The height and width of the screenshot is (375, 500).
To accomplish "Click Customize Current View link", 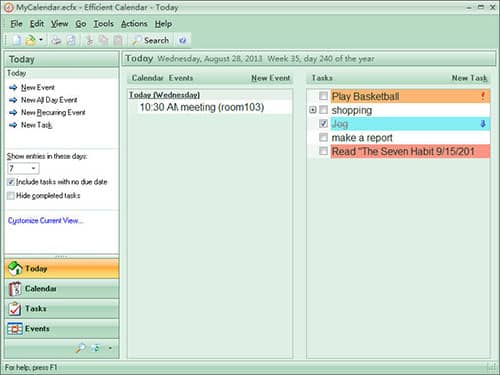I will click(x=45, y=221).
